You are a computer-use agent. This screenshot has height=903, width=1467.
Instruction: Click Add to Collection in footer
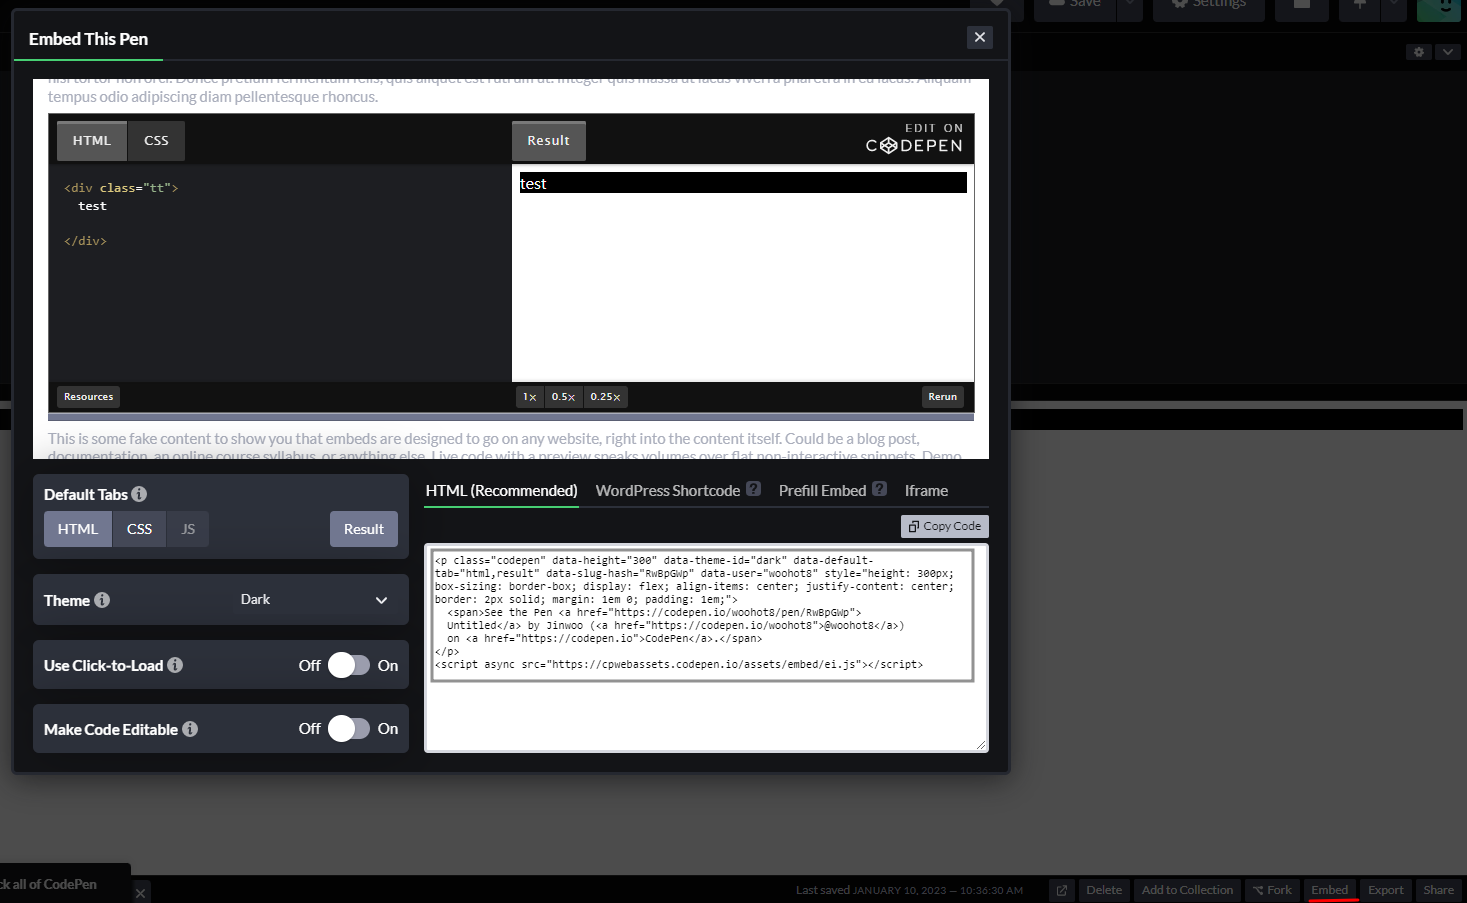[x=1188, y=890]
